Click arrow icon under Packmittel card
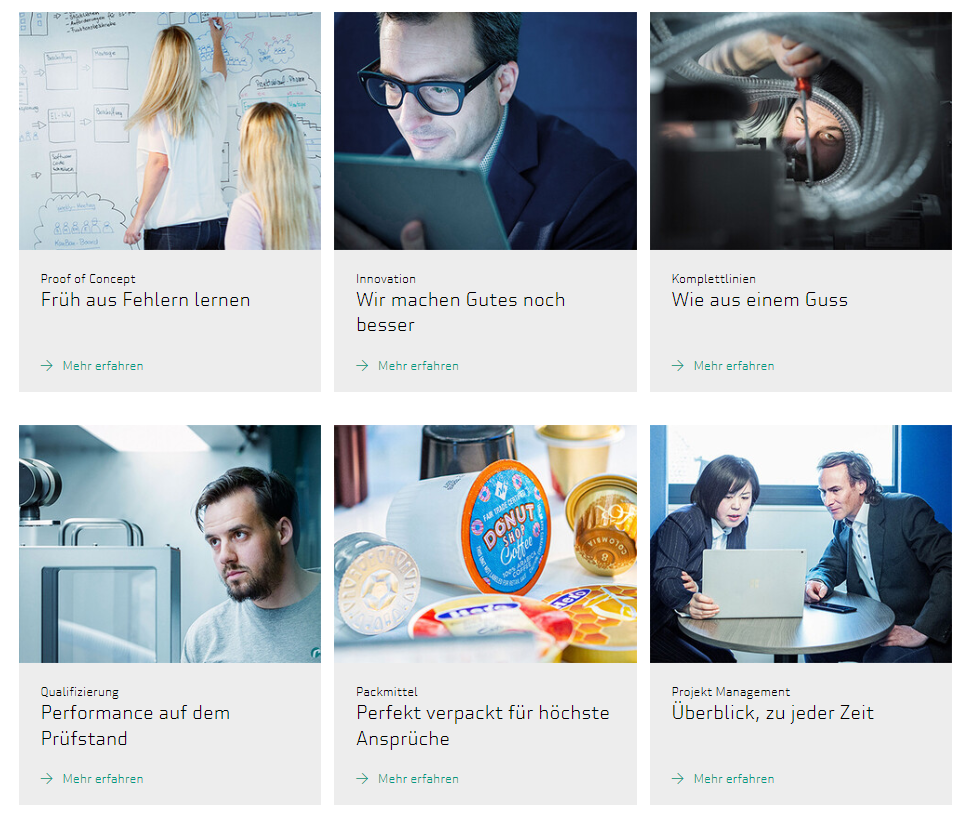 [x=362, y=779]
